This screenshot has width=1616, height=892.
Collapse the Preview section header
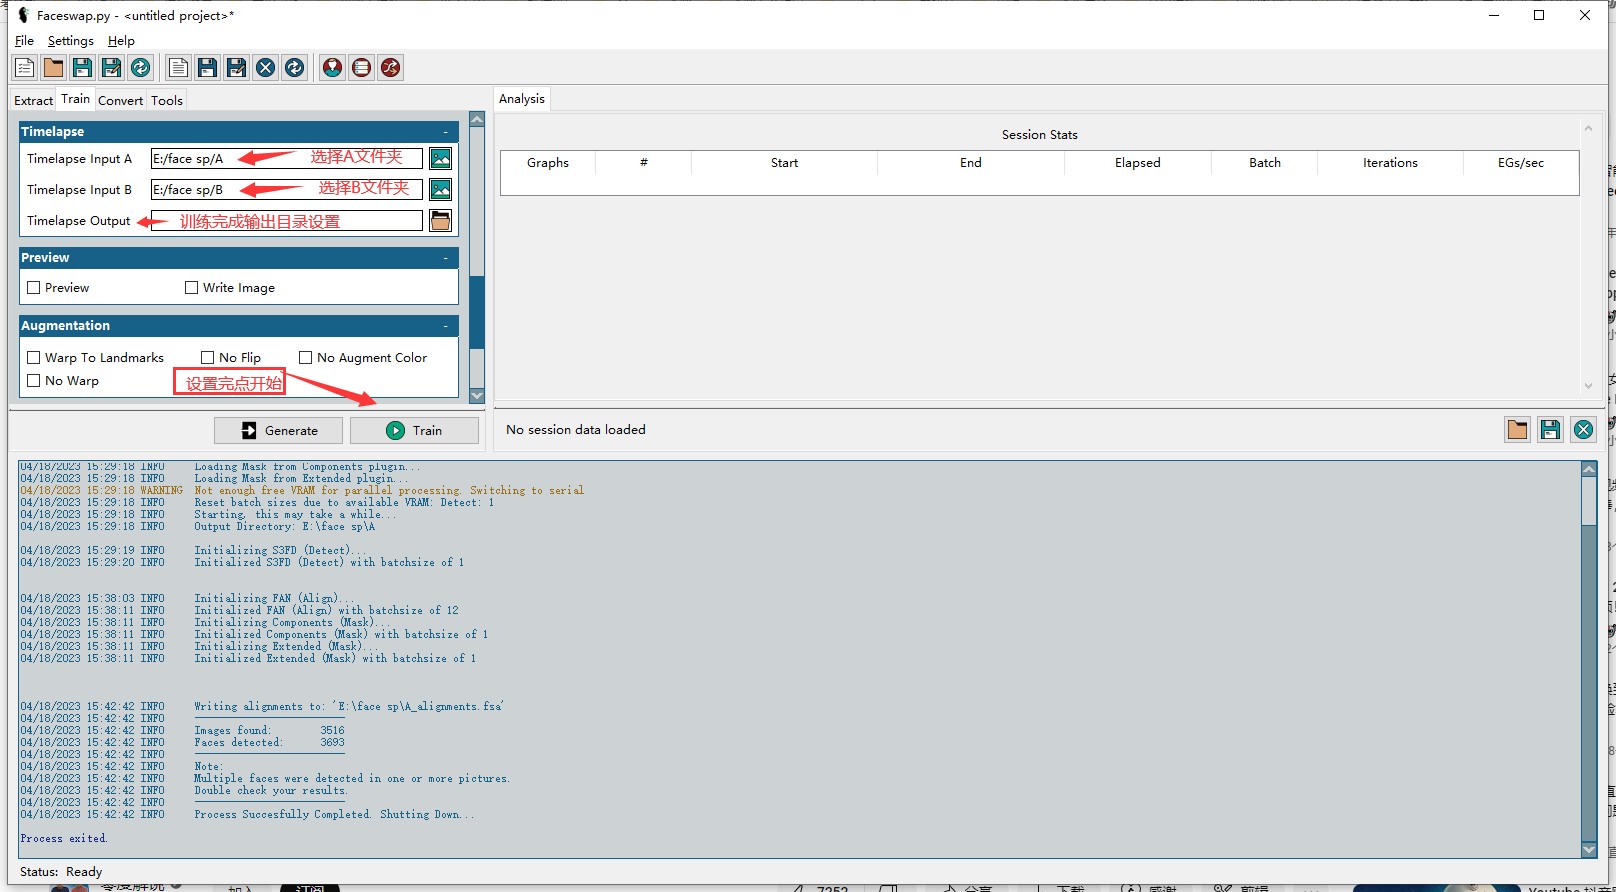coord(445,258)
